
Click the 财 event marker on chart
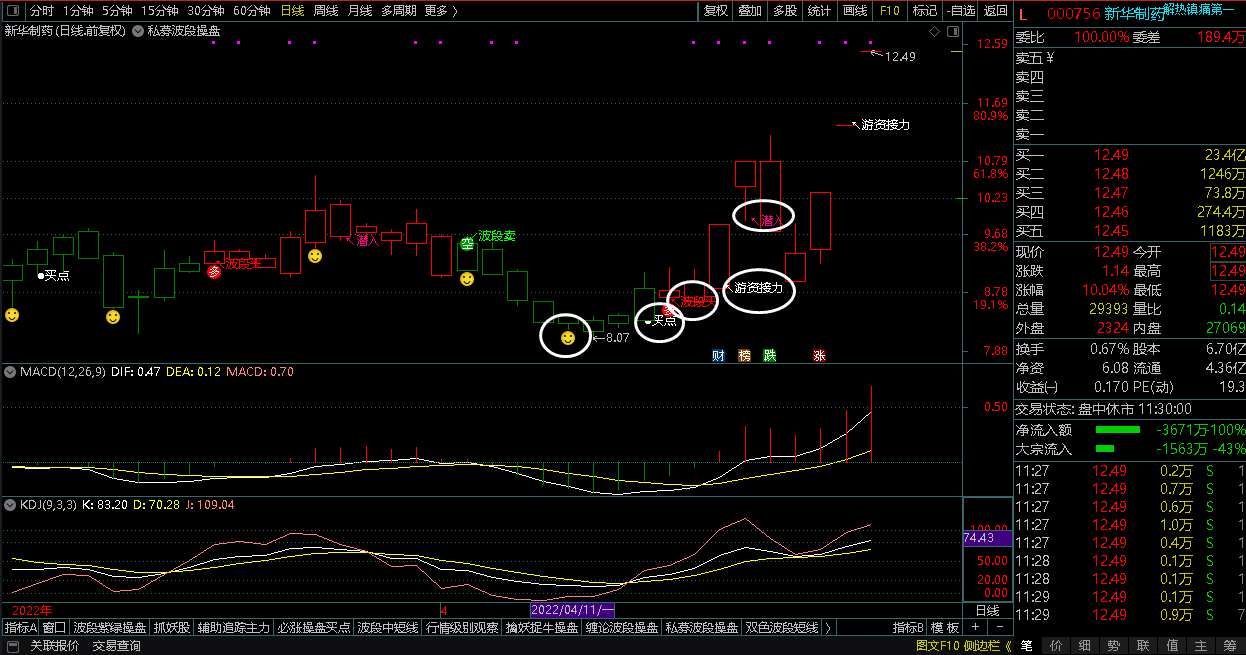click(x=717, y=355)
